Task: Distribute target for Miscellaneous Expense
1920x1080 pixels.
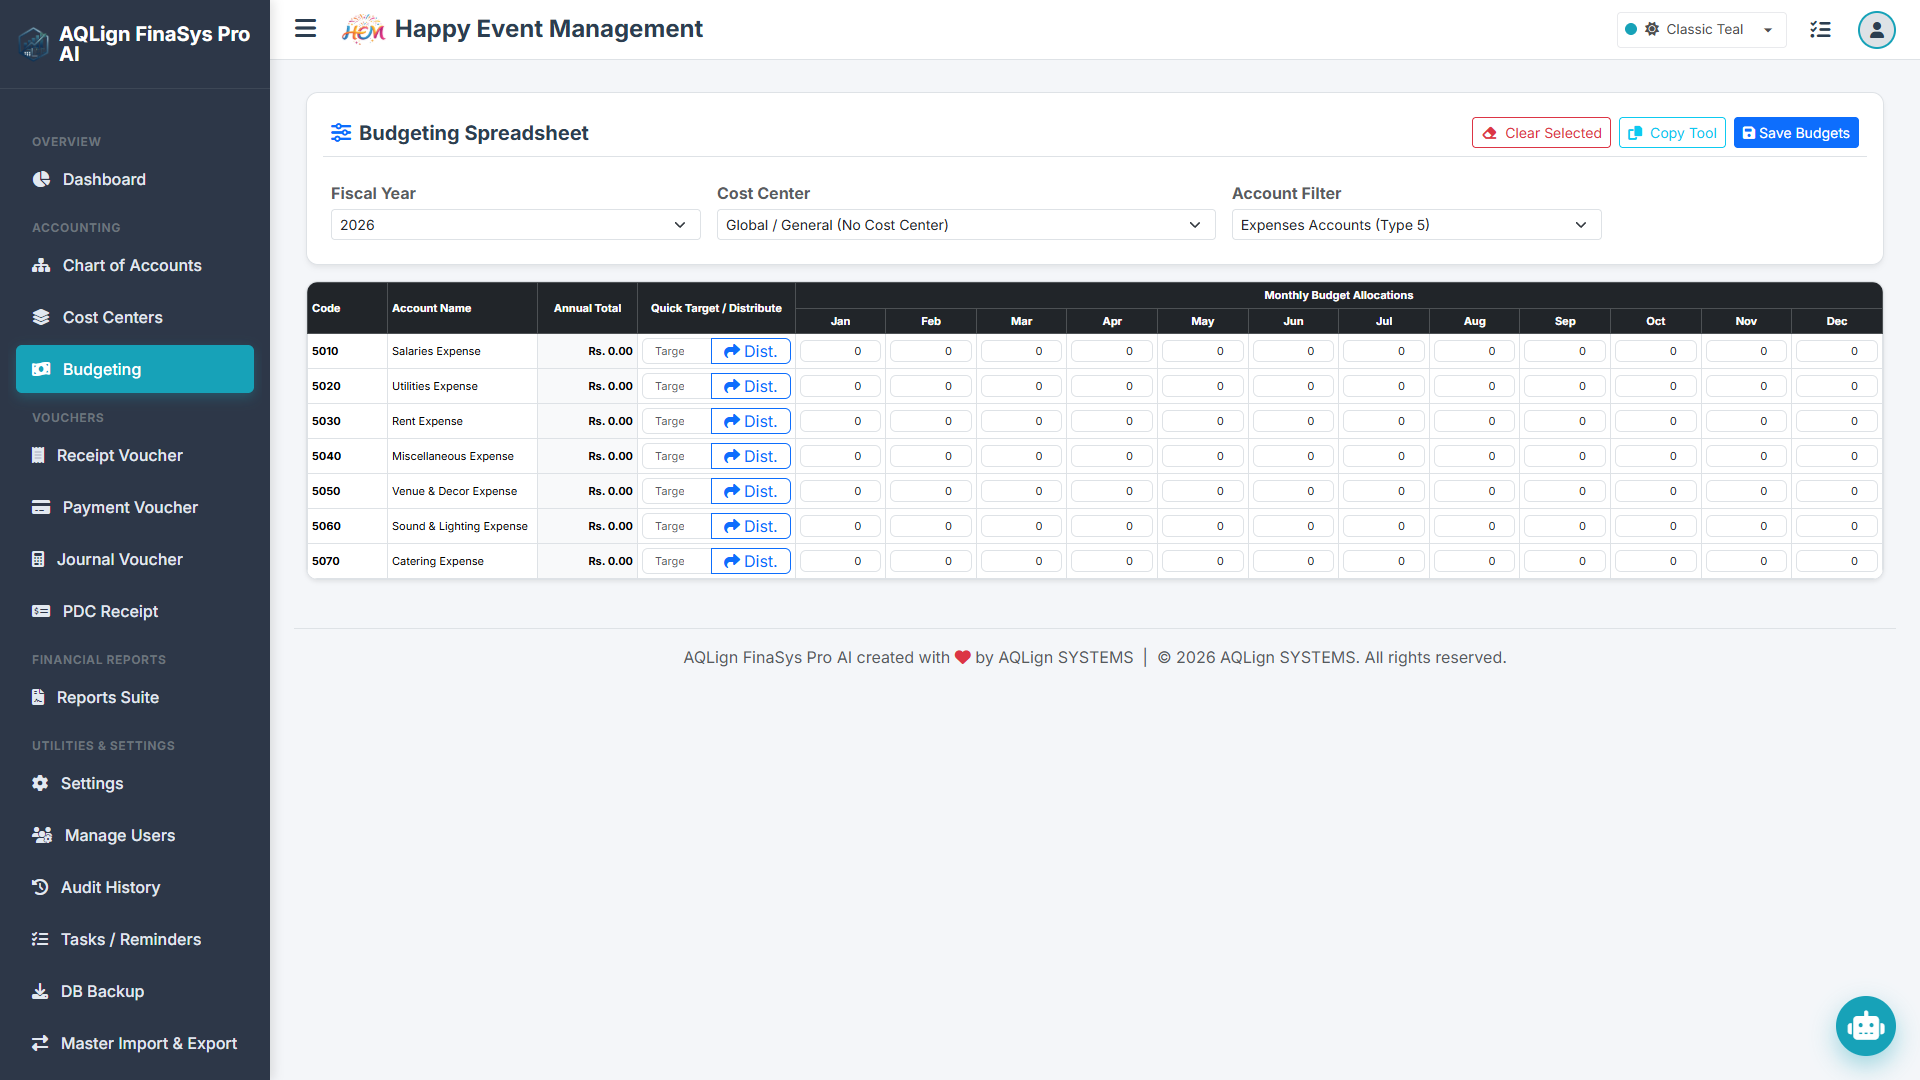Action: pos(751,456)
